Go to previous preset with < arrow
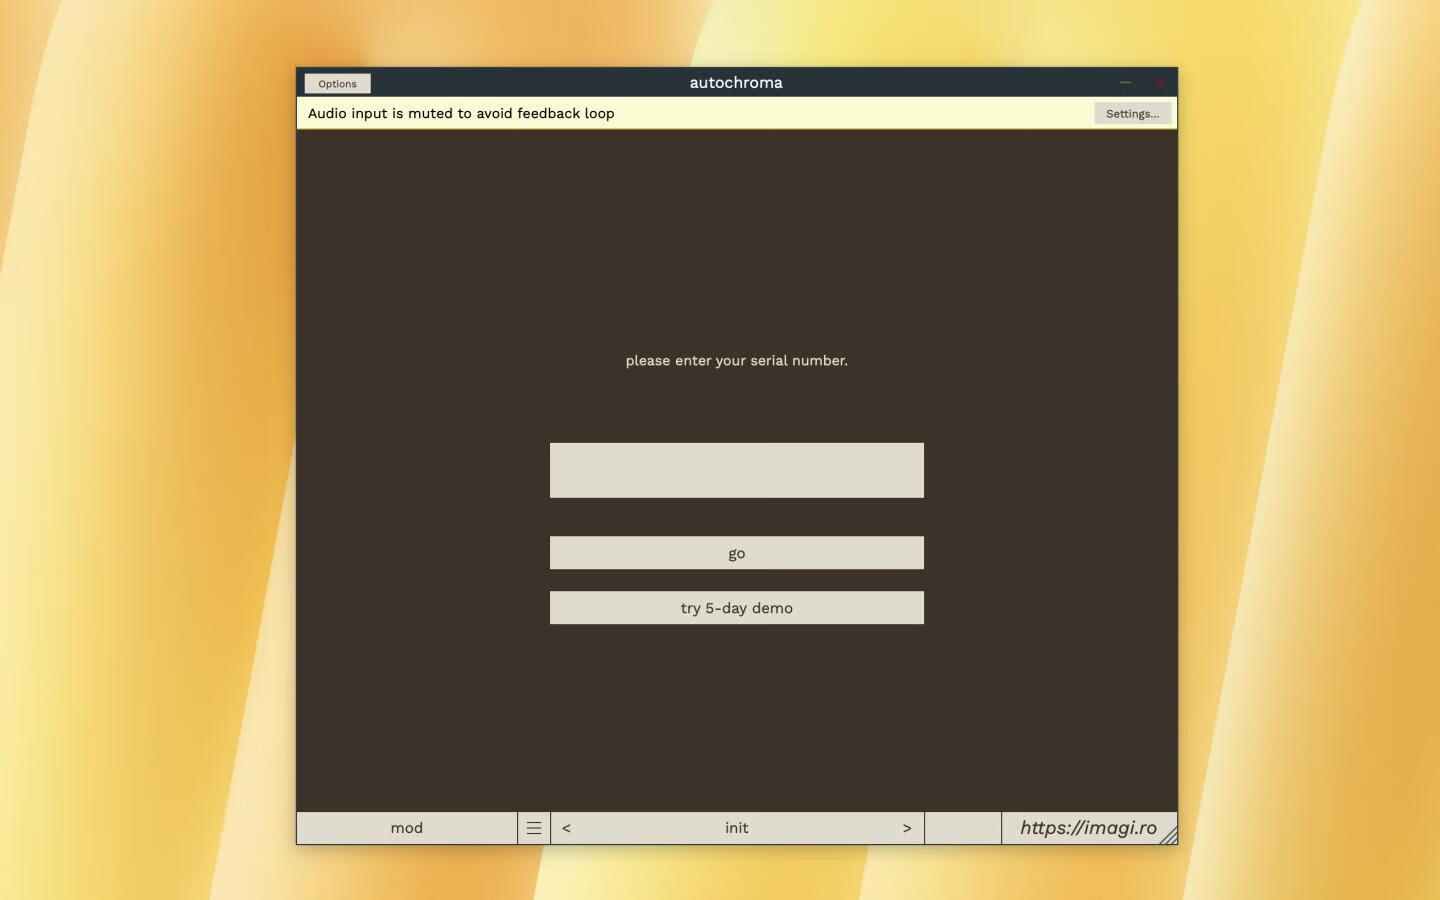 [566, 828]
